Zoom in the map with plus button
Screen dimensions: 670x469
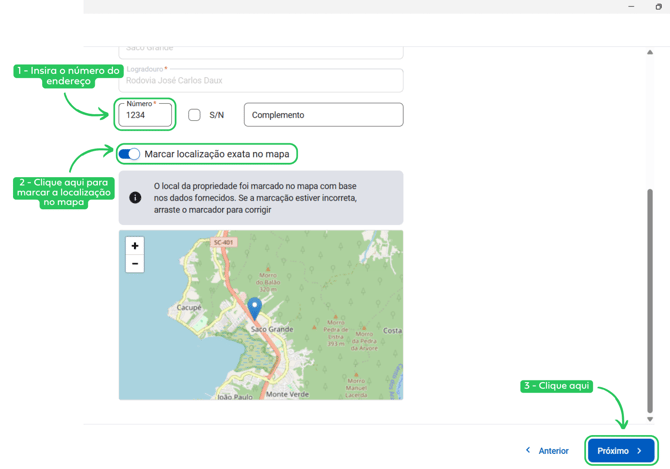coord(135,246)
